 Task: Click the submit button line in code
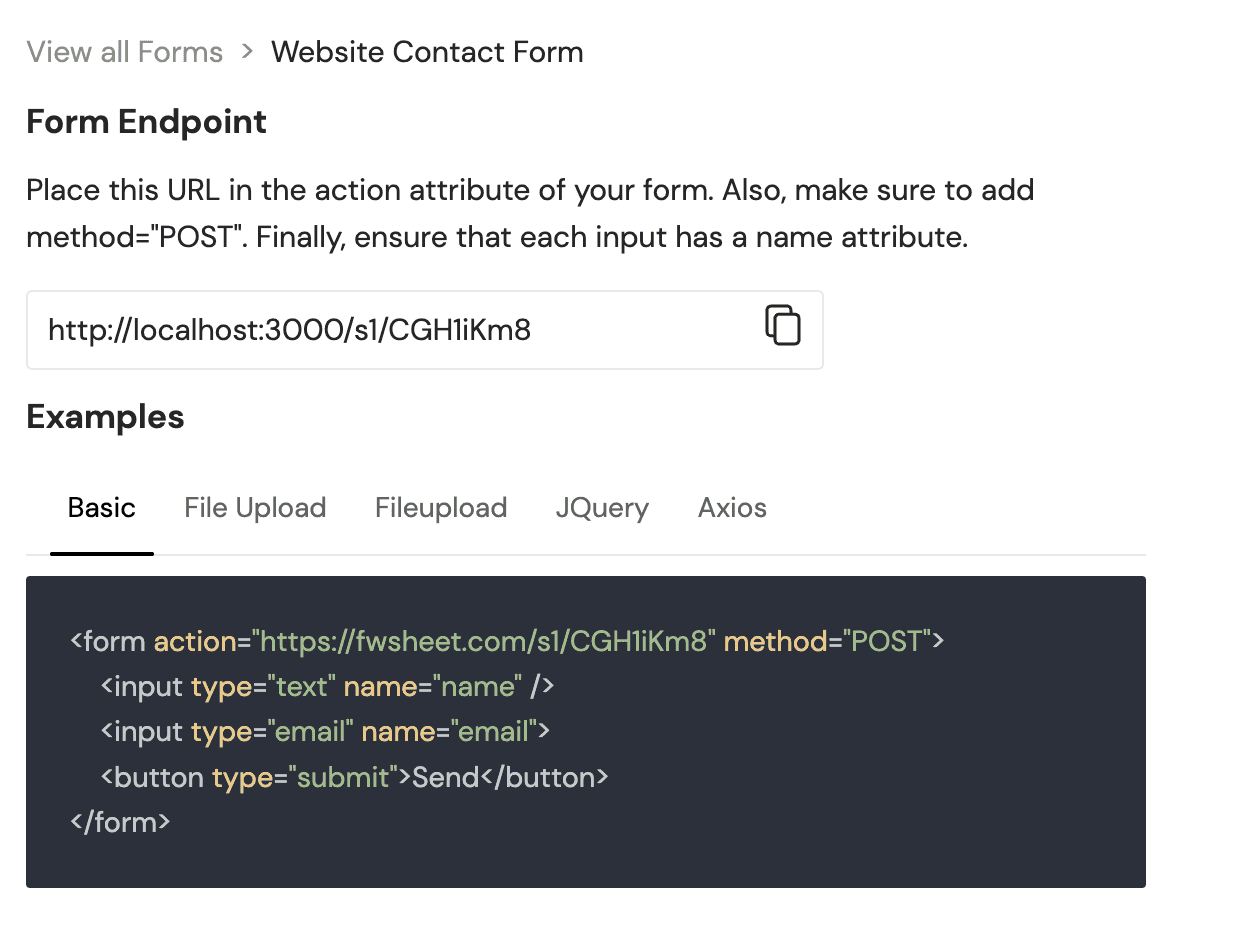(x=354, y=777)
